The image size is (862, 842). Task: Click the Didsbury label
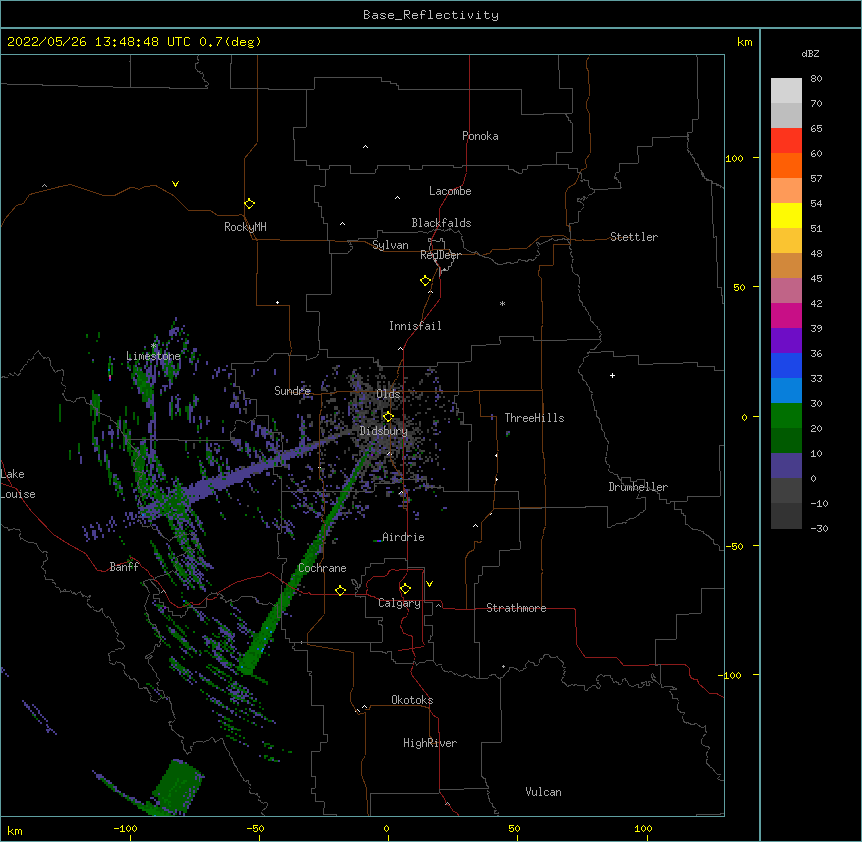(x=383, y=431)
